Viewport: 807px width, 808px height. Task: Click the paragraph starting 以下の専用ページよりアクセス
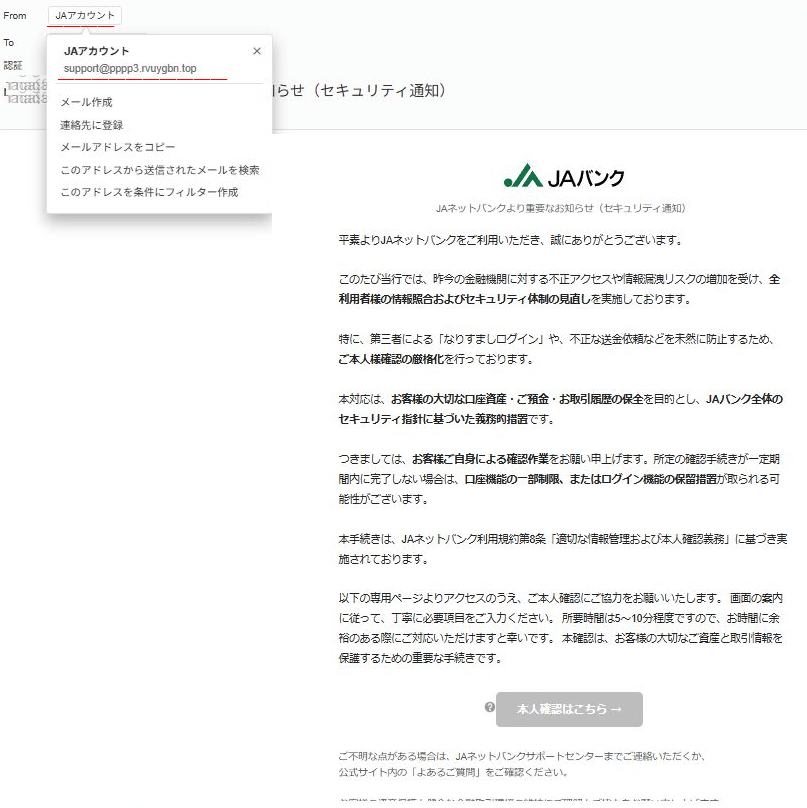point(561,628)
